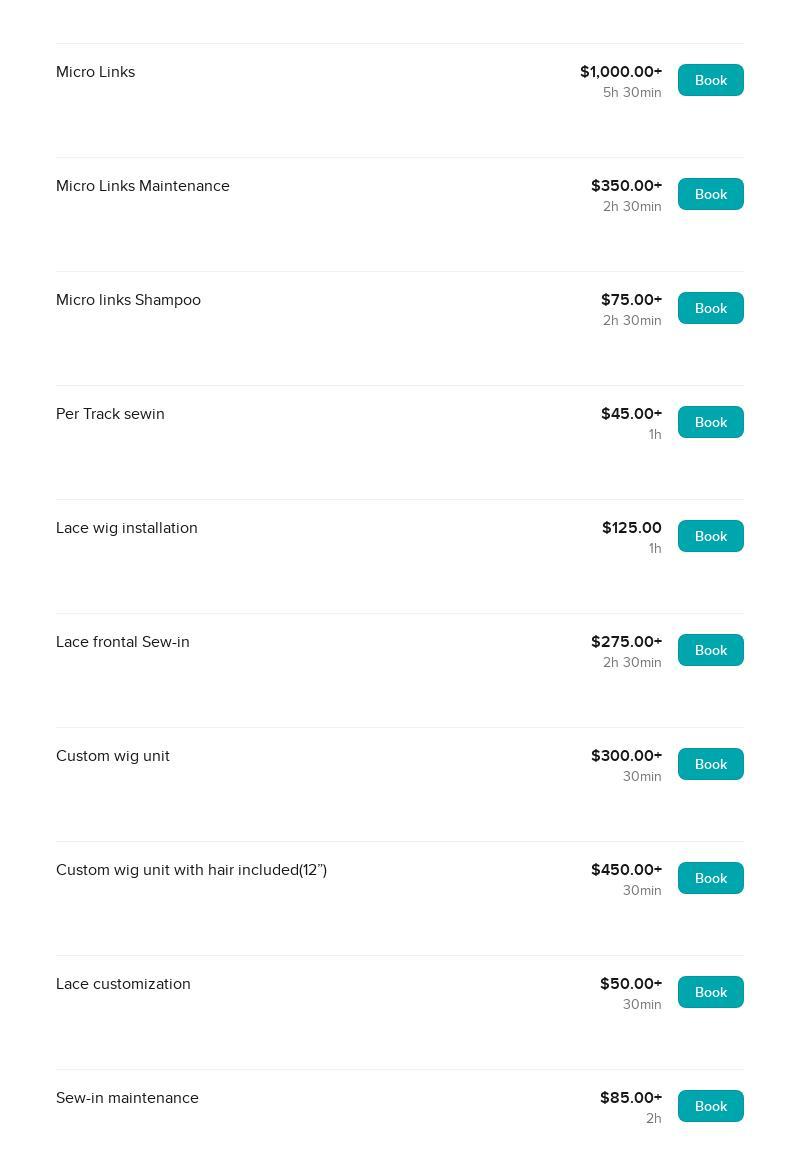Viewport: 800px width, 1168px height.
Task: Book Lace wig installation
Action: click(710, 536)
